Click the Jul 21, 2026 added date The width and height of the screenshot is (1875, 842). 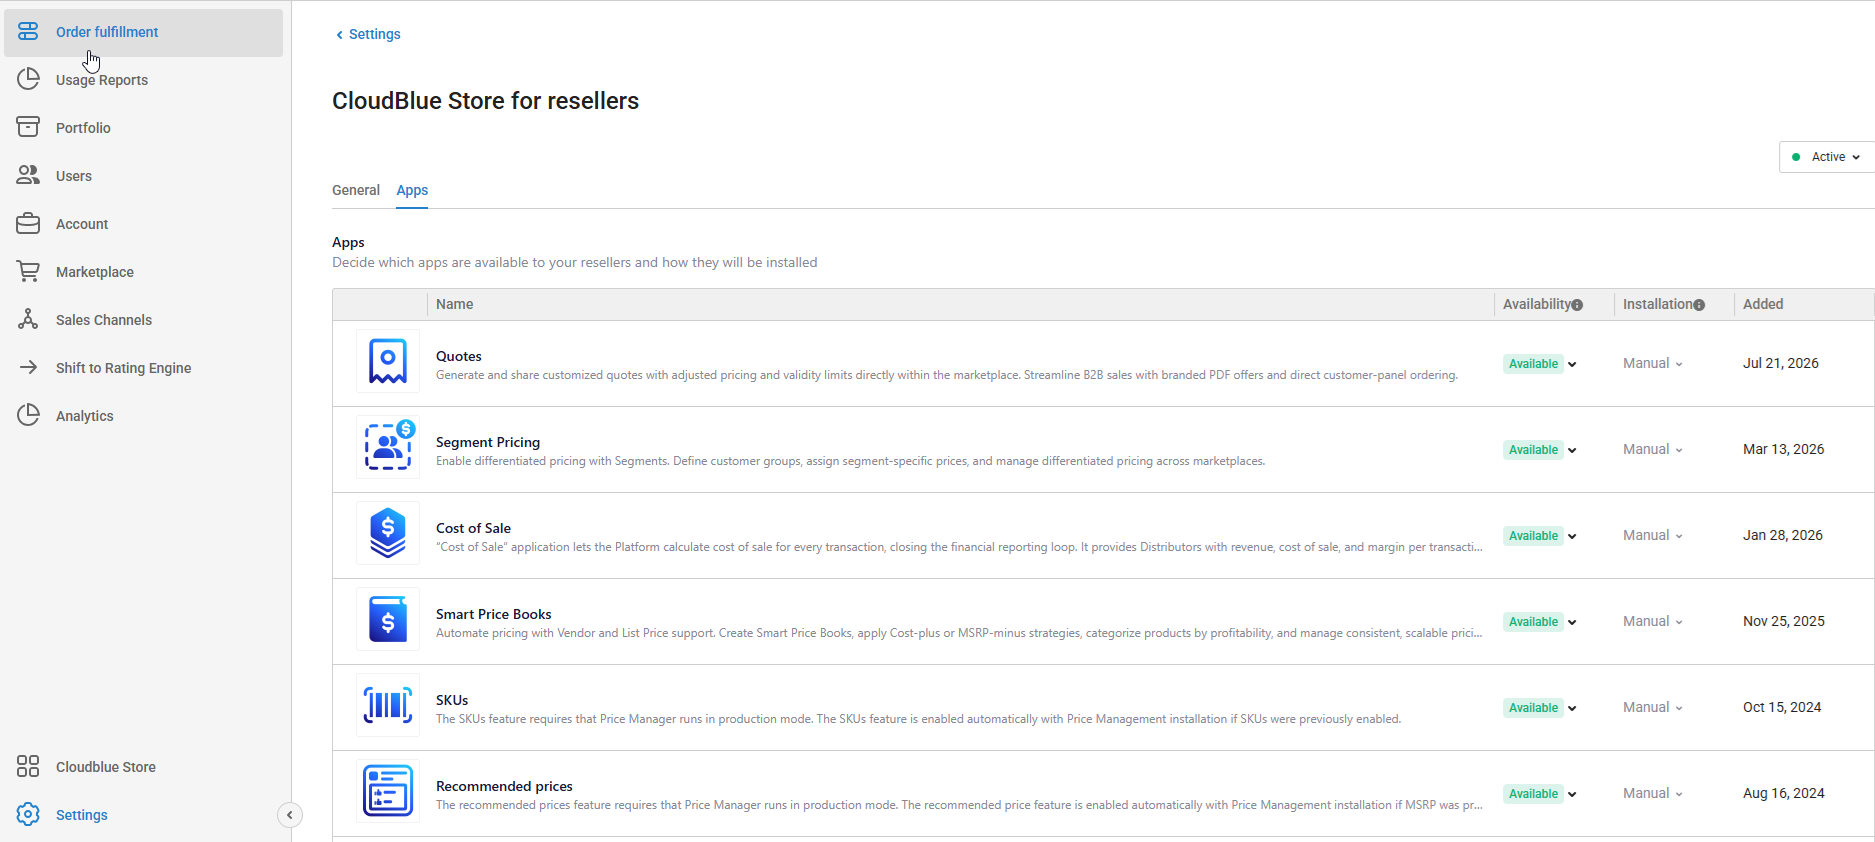pos(1781,363)
